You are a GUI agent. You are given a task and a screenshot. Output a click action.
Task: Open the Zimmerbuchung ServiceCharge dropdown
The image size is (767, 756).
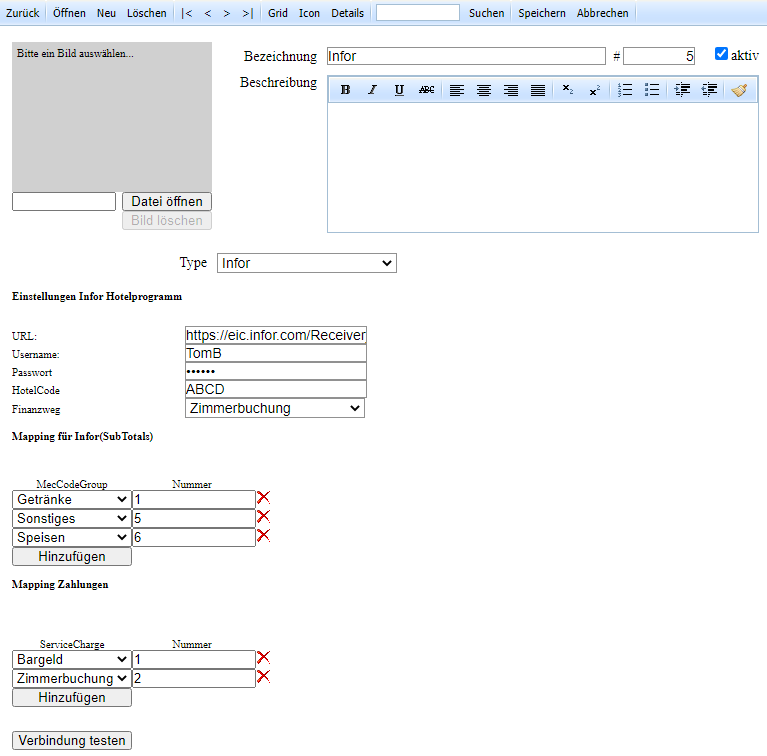coord(72,678)
